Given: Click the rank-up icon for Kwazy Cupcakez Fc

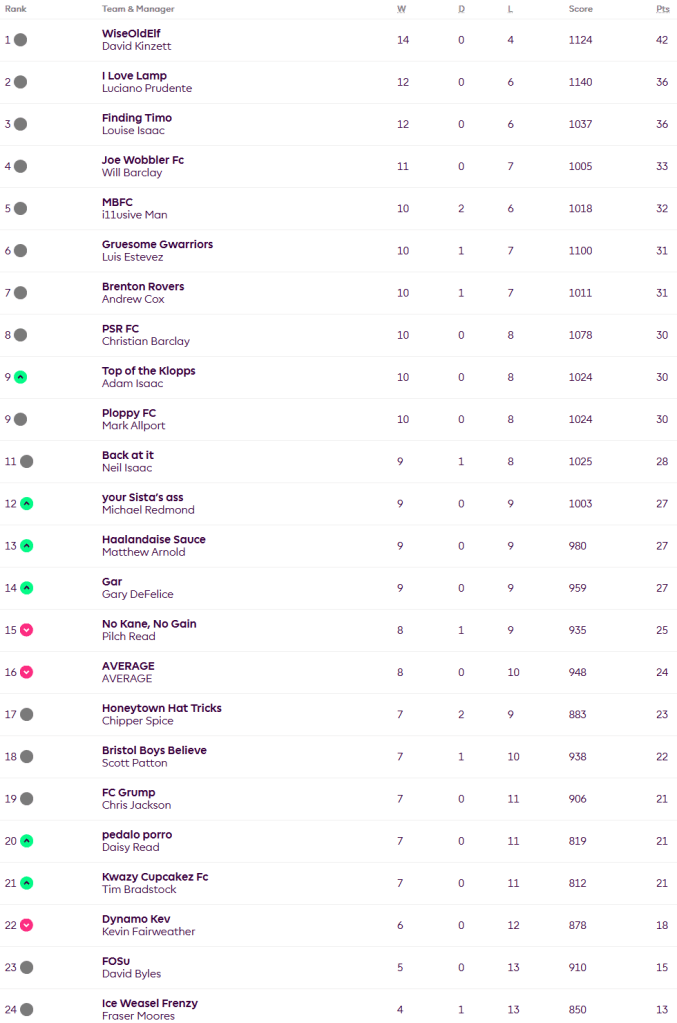Looking at the screenshot, I should [27, 883].
